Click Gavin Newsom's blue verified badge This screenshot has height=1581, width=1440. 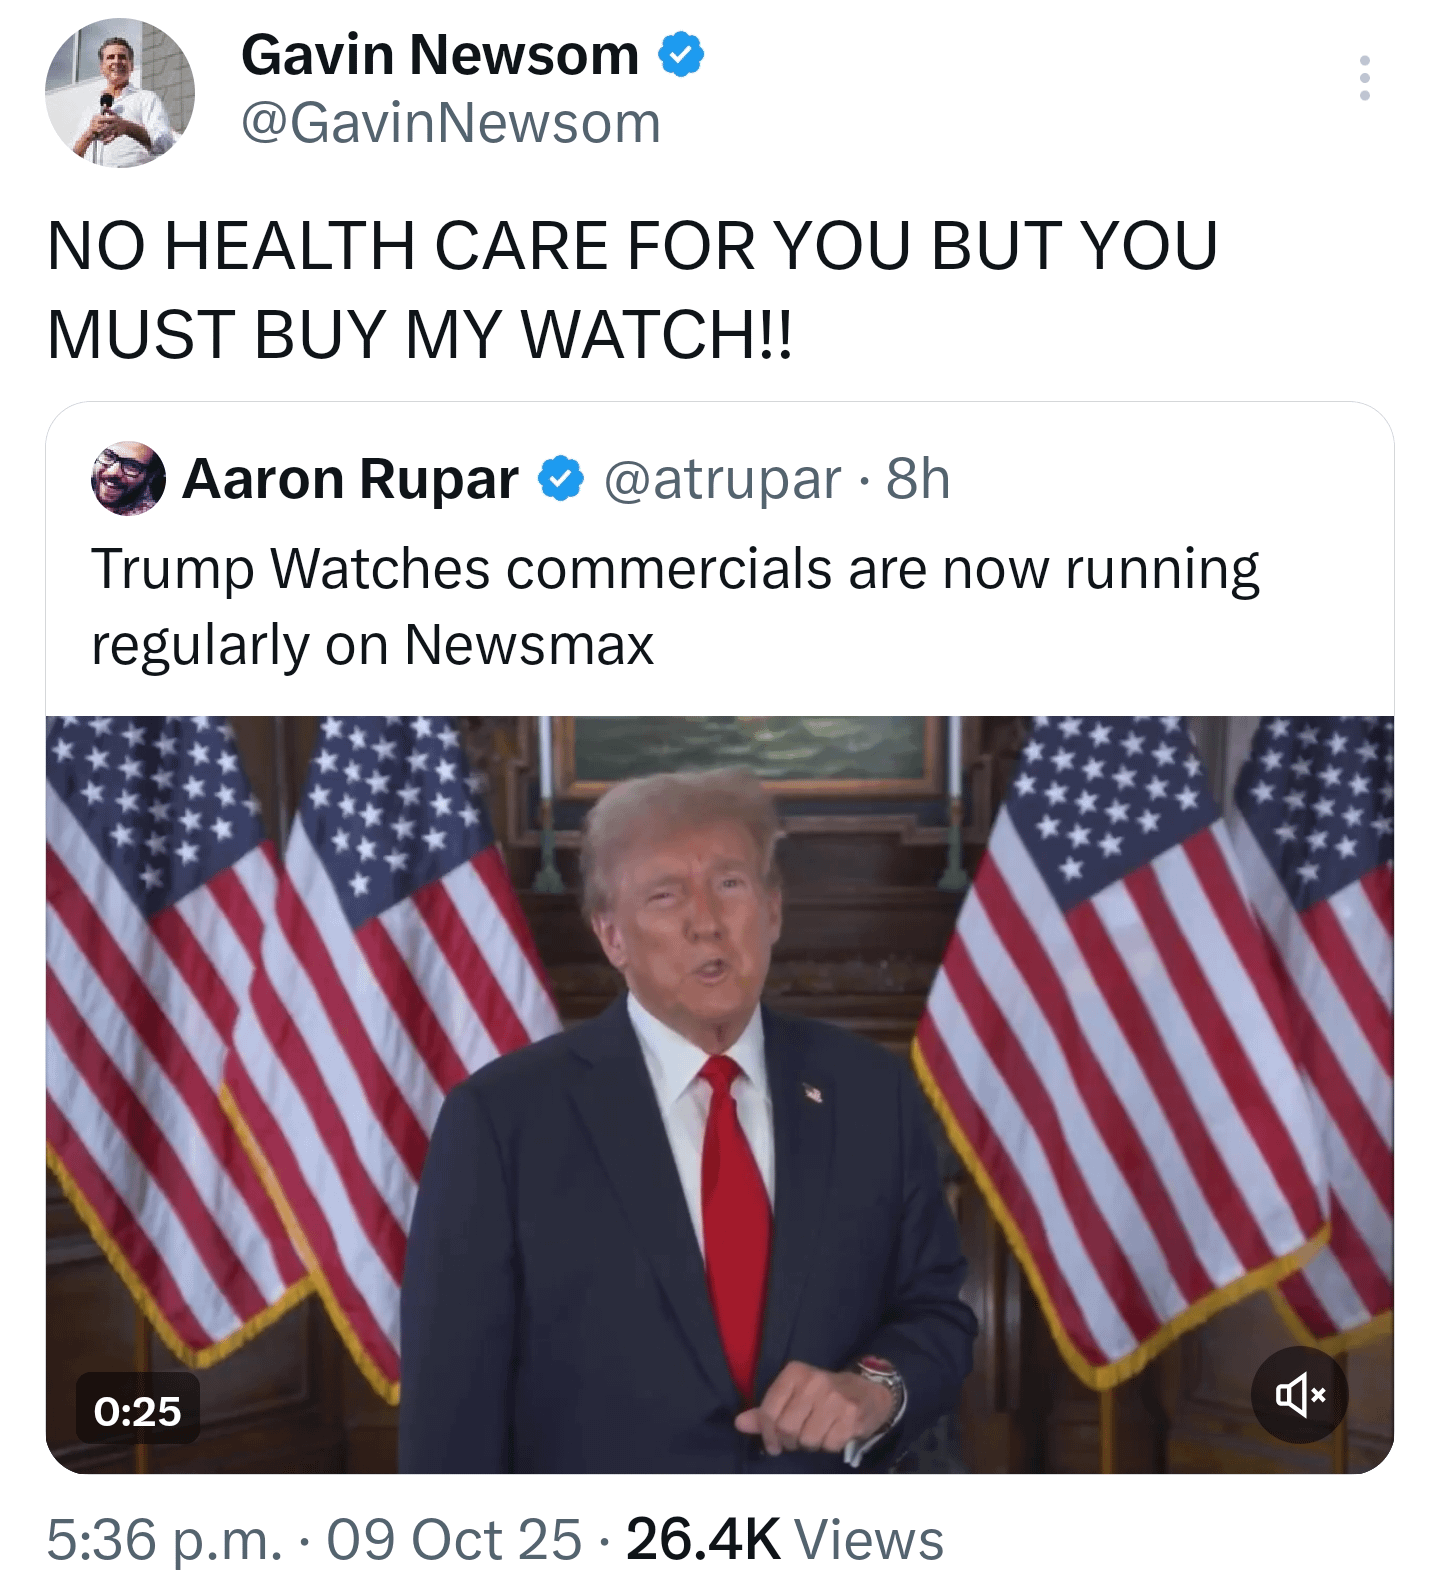[681, 55]
